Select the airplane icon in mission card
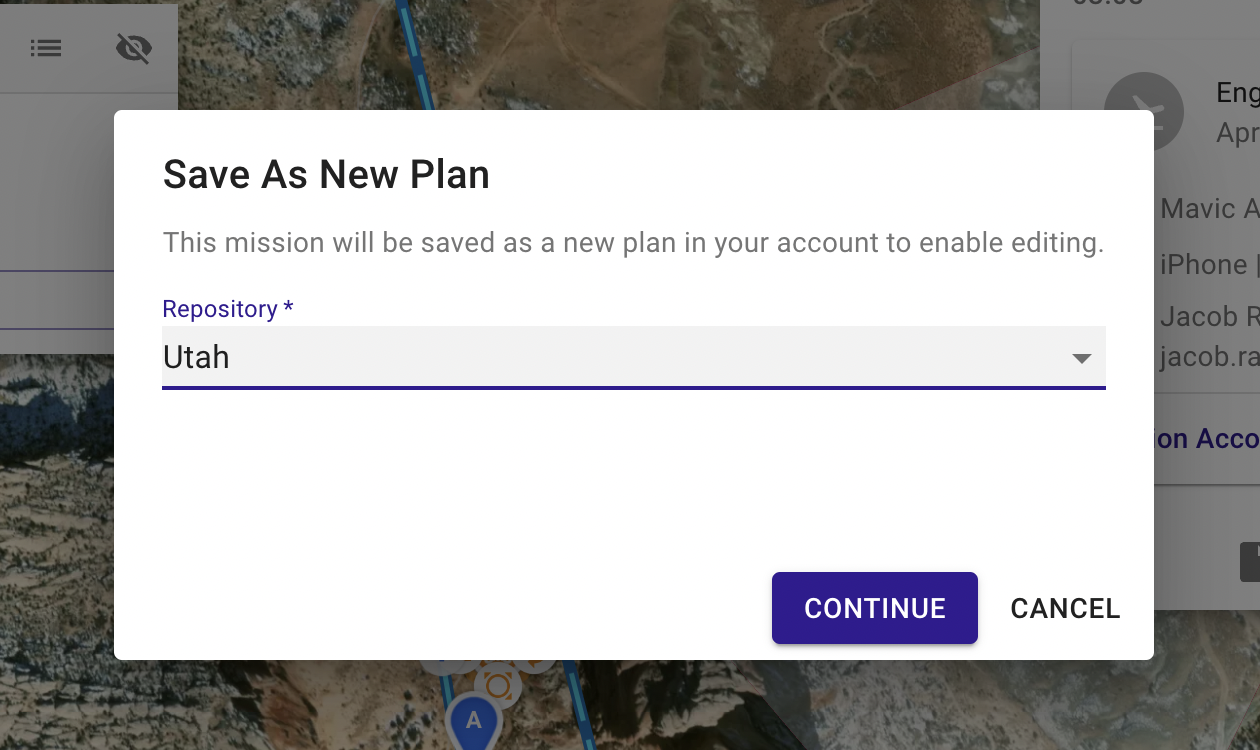The height and width of the screenshot is (750, 1260). 1144,111
